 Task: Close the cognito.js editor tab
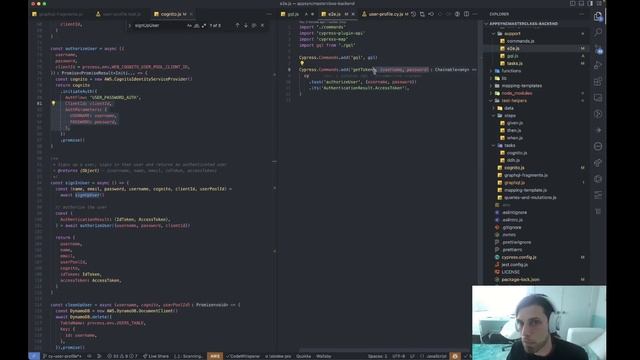click(x=191, y=14)
